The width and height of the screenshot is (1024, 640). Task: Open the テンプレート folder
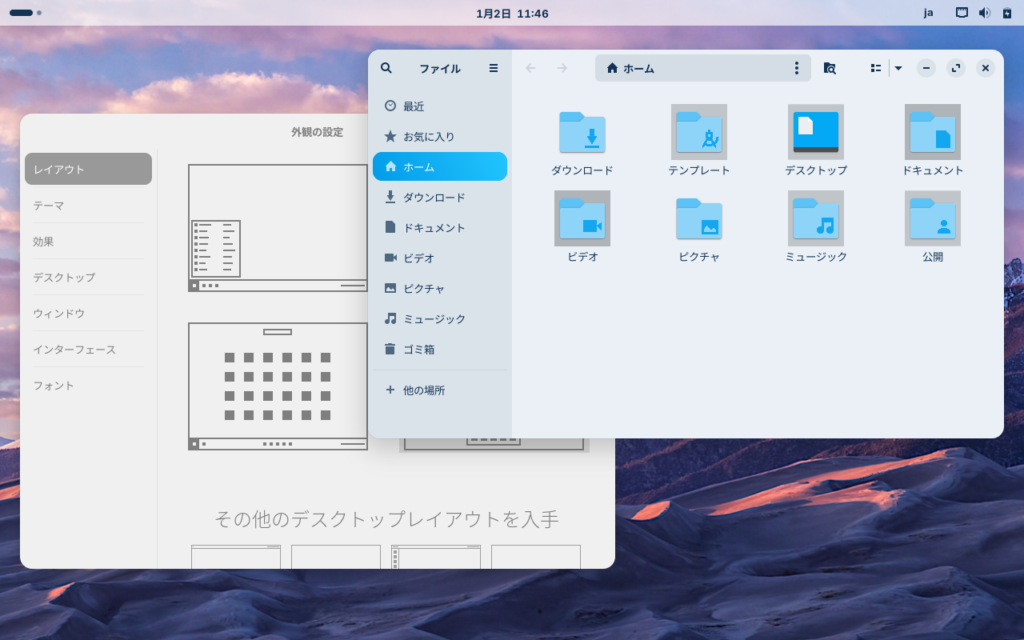[x=699, y=133]
